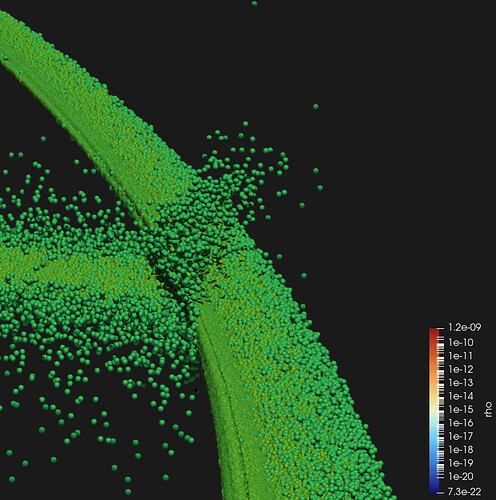Viewport: 496px width, 500px height.
Task: Click the legend maximum value 1.2e-09
Action: (x=465, y=327)
